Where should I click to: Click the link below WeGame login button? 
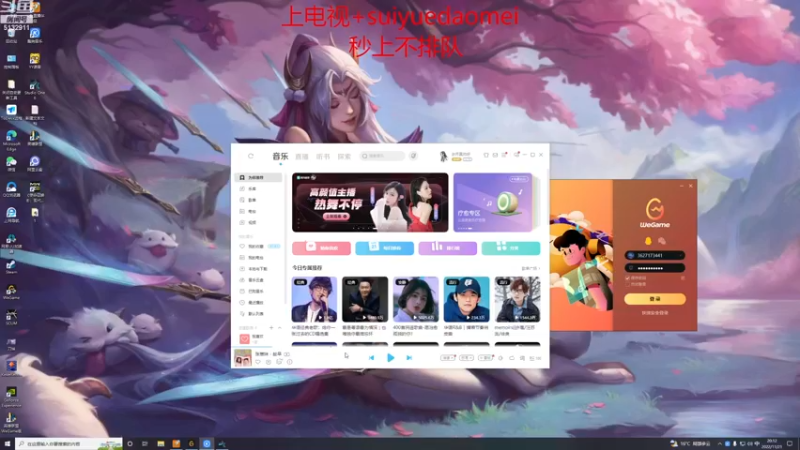click(655, 313)
